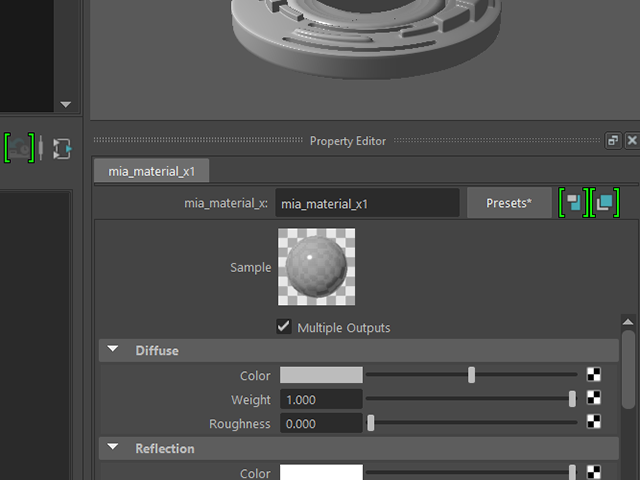Open the Diffuse Color swatch picker
This screenshot has width=640, height=480.
pos(321,375)
